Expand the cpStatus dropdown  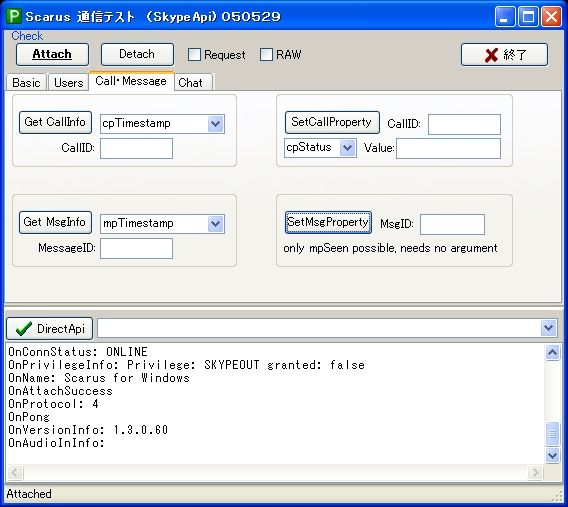click(347, 148)
